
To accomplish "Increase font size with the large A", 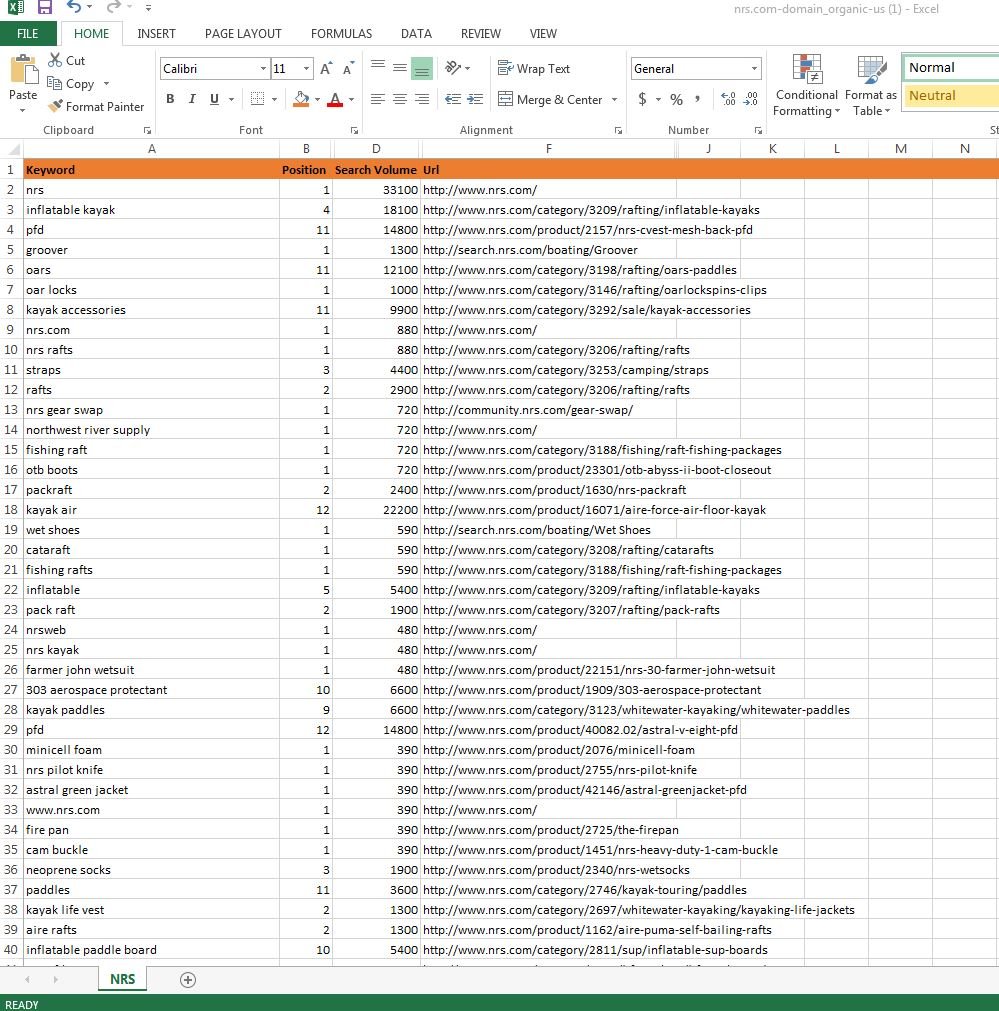I will (326, 68).
